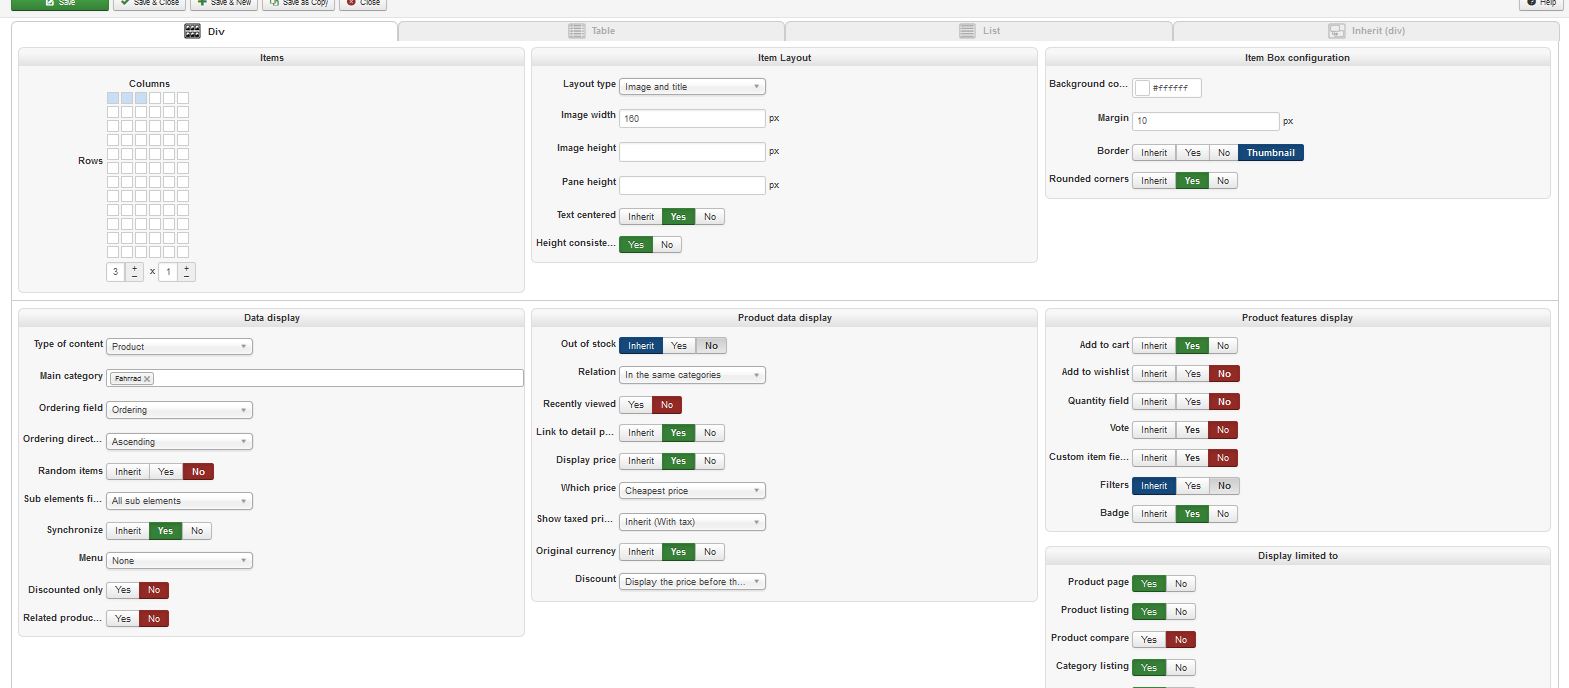
Task: Click the Save & New button
Action: 224,4
